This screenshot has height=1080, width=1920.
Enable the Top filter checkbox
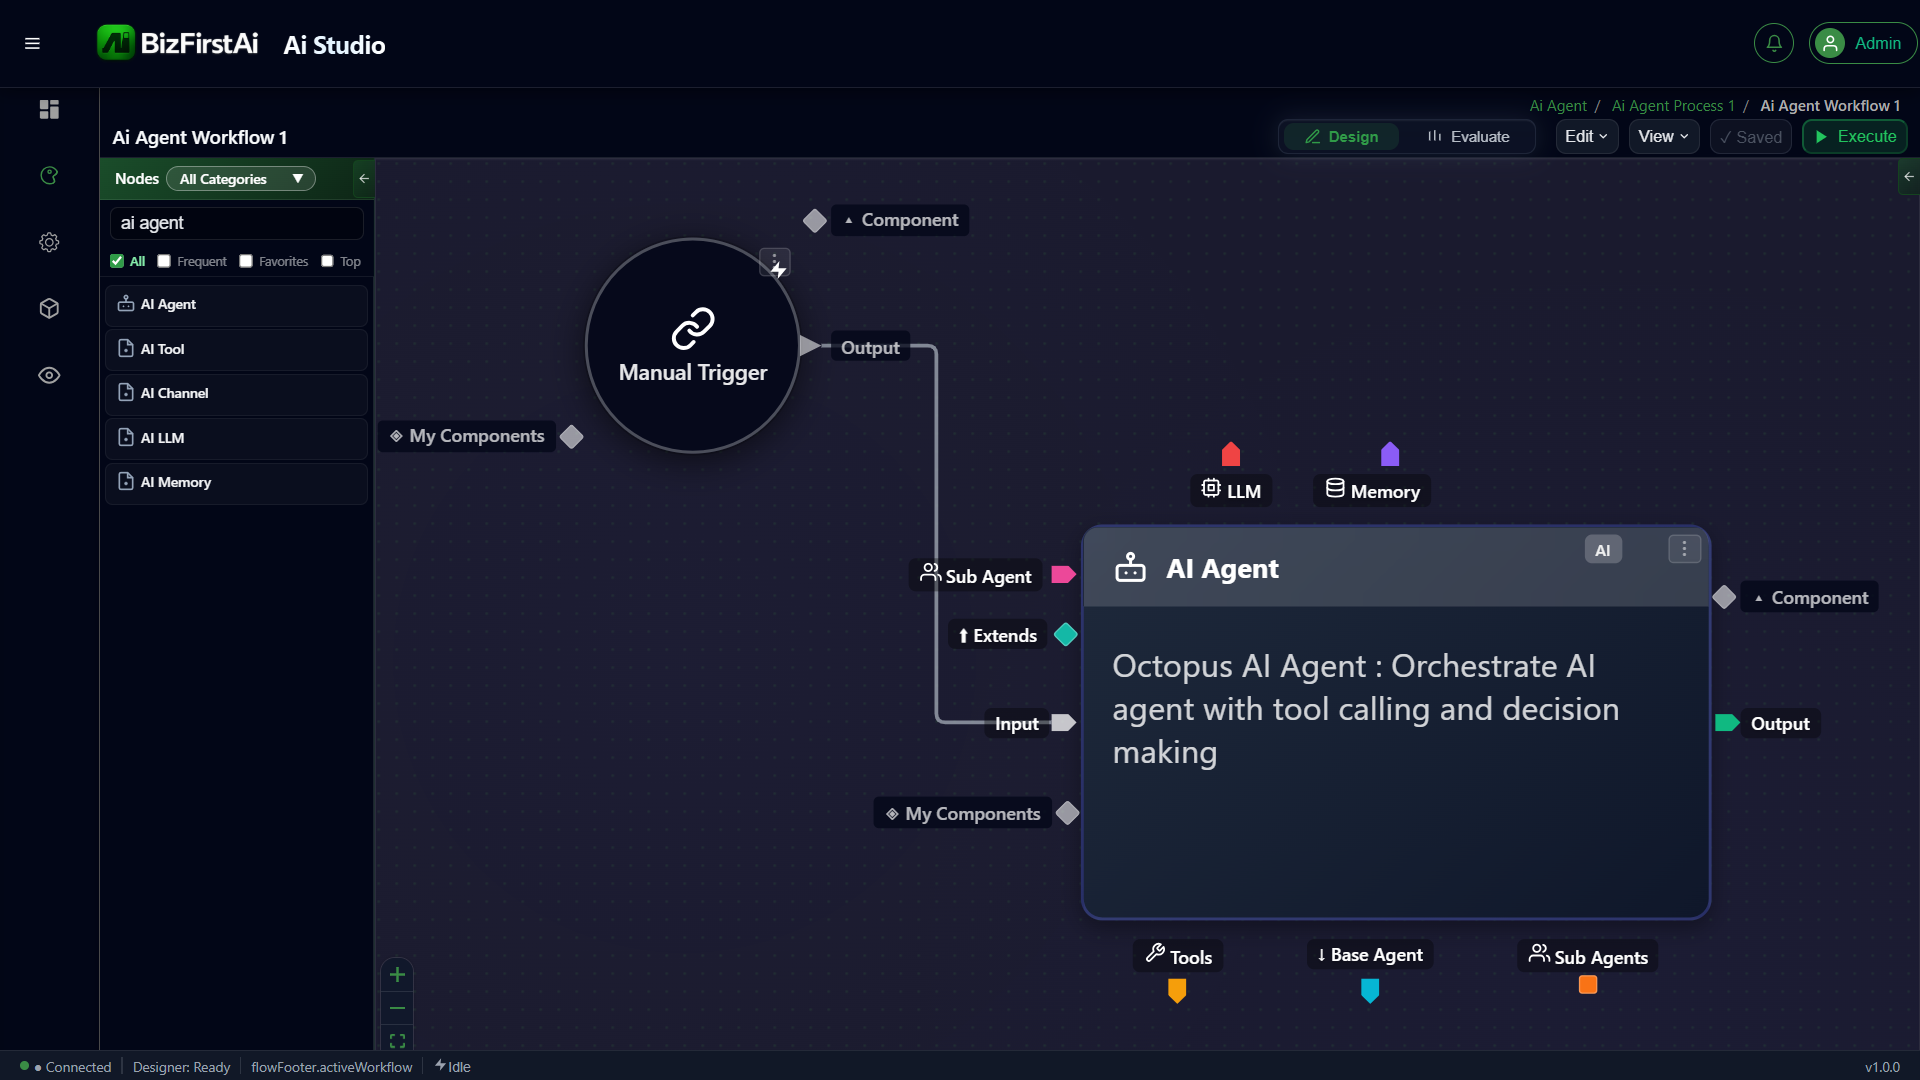click(x=327, y=261)
